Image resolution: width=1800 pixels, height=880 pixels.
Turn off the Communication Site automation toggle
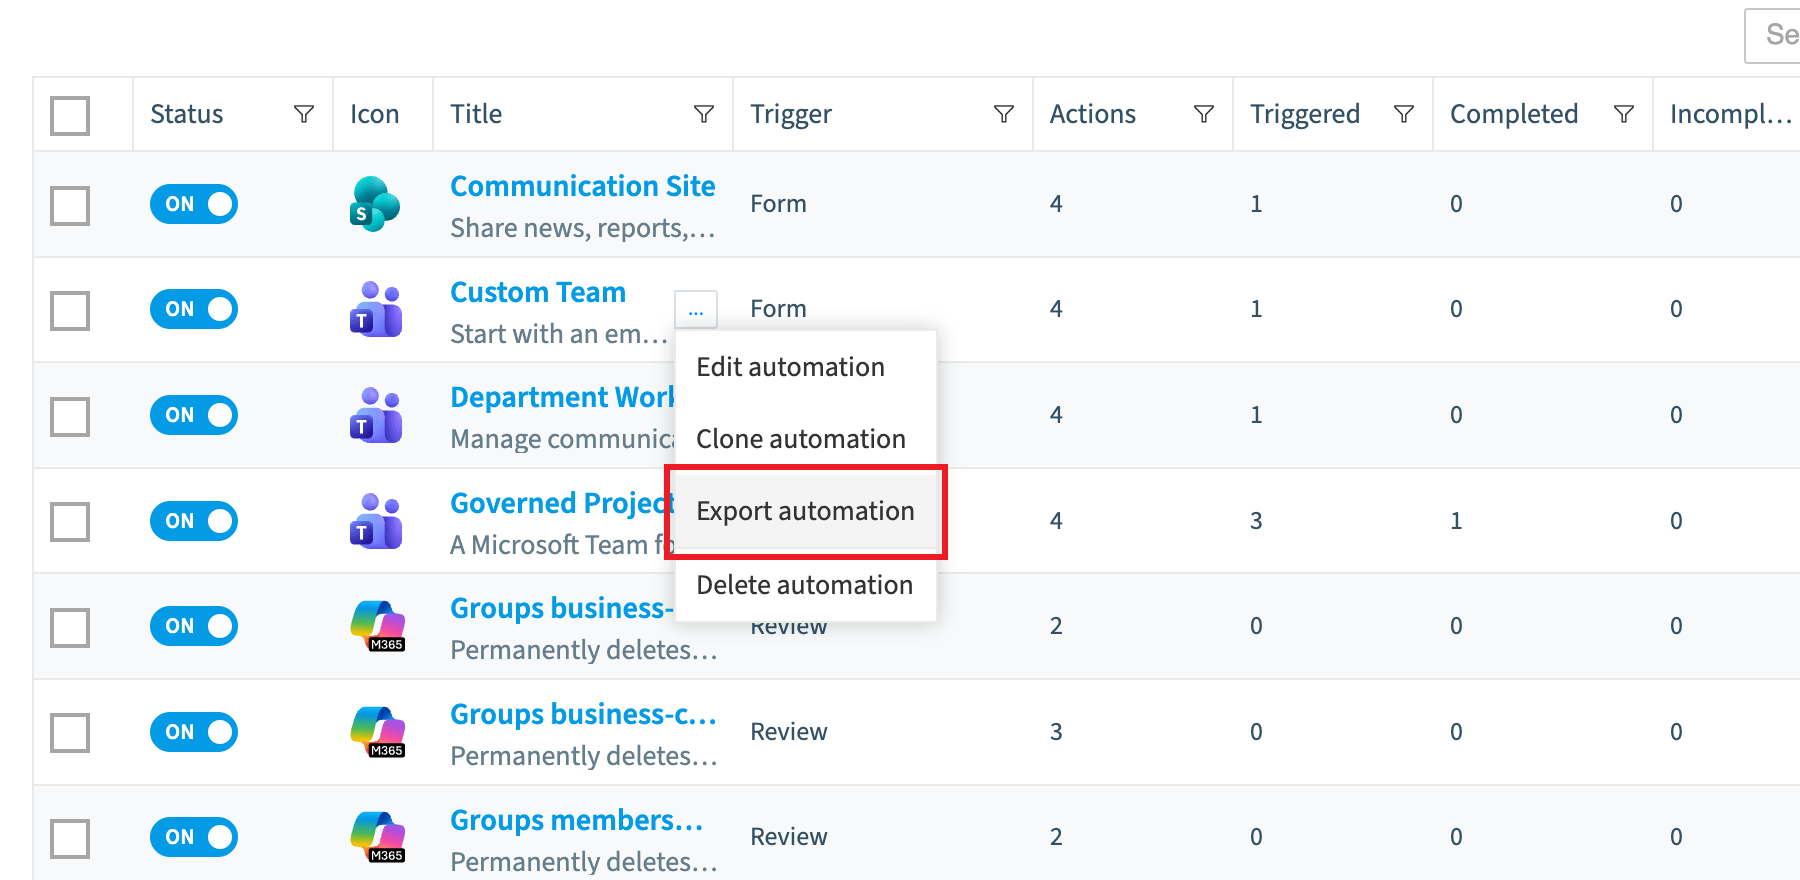pyautogui.click(x=194, y=204)
